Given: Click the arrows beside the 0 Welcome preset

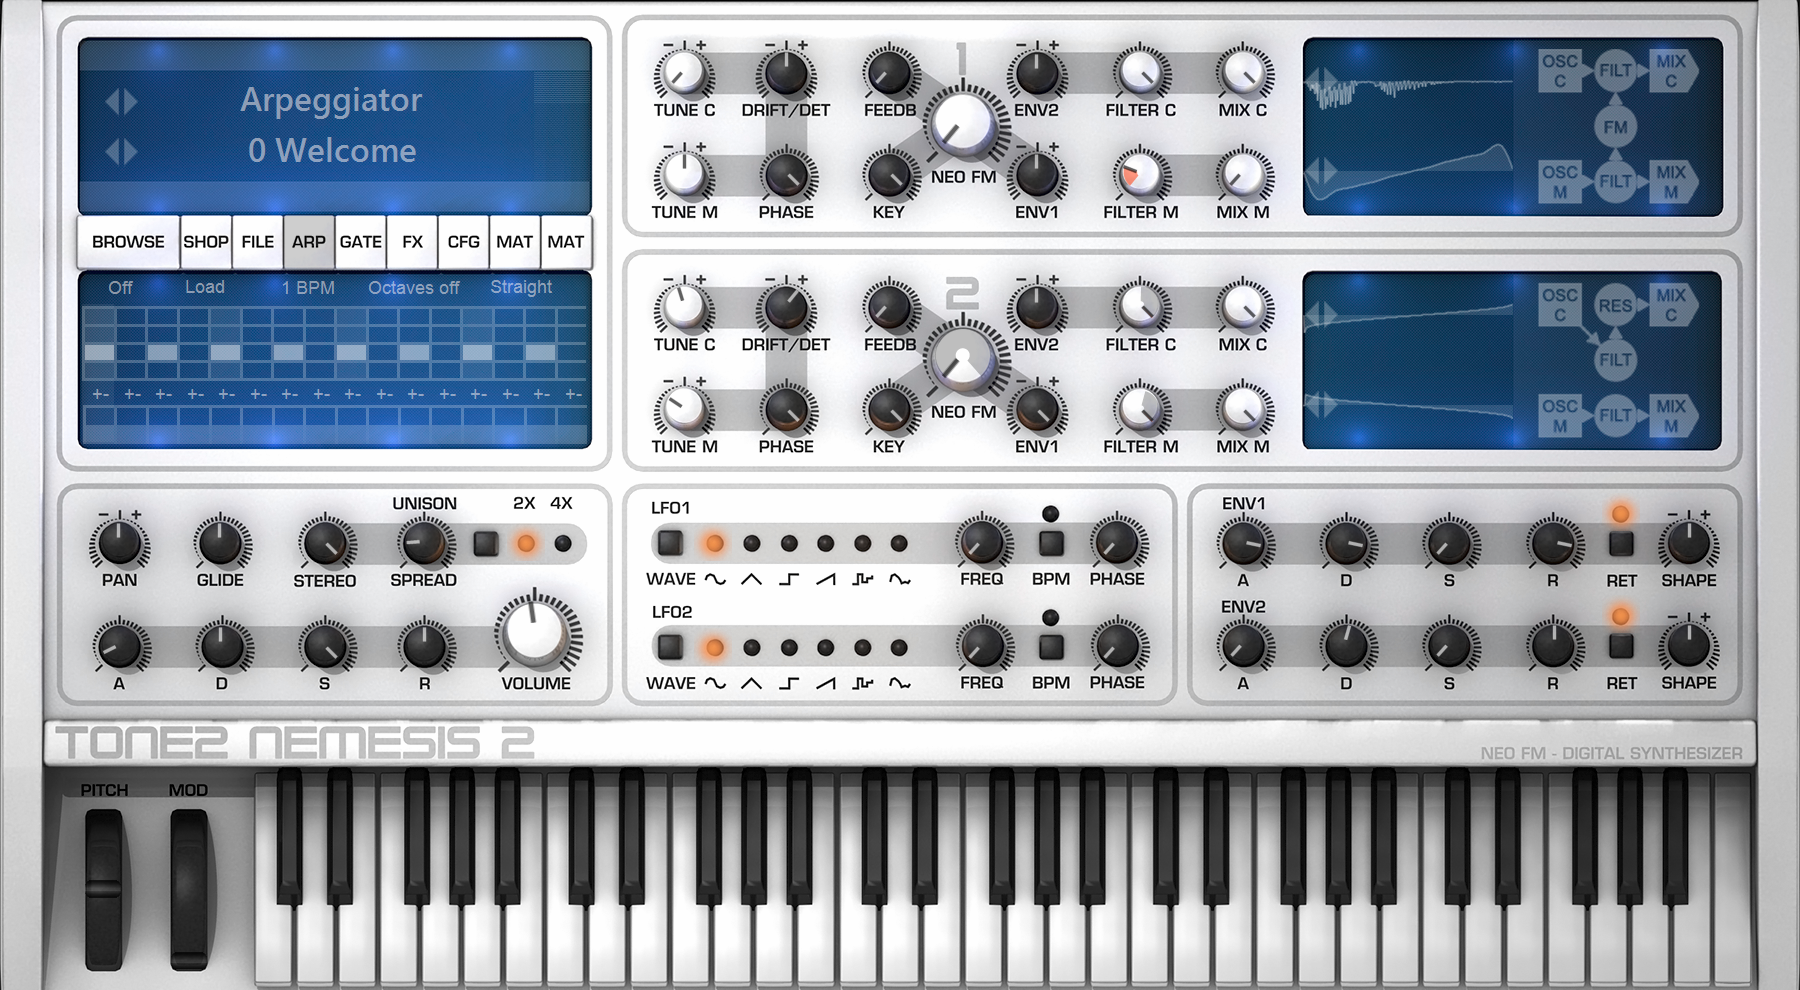Looking at the screenshot, I should pyautogui.click(x=121, y=152).
